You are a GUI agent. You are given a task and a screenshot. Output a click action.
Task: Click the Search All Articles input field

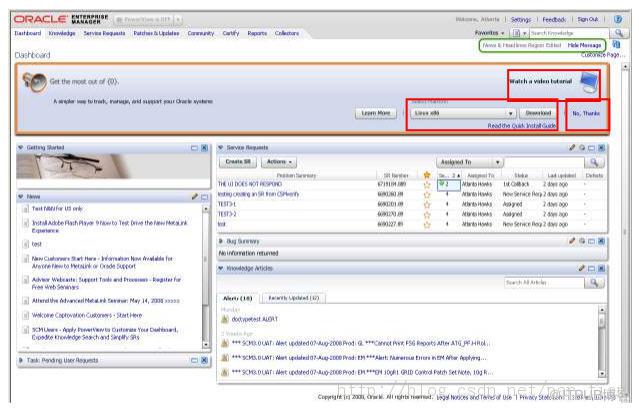(x=544, y=283)
